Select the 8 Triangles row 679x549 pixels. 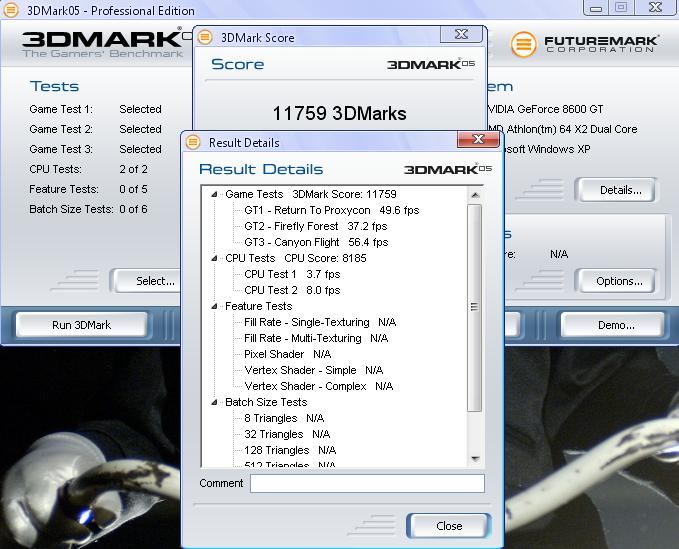click(284, 419)
